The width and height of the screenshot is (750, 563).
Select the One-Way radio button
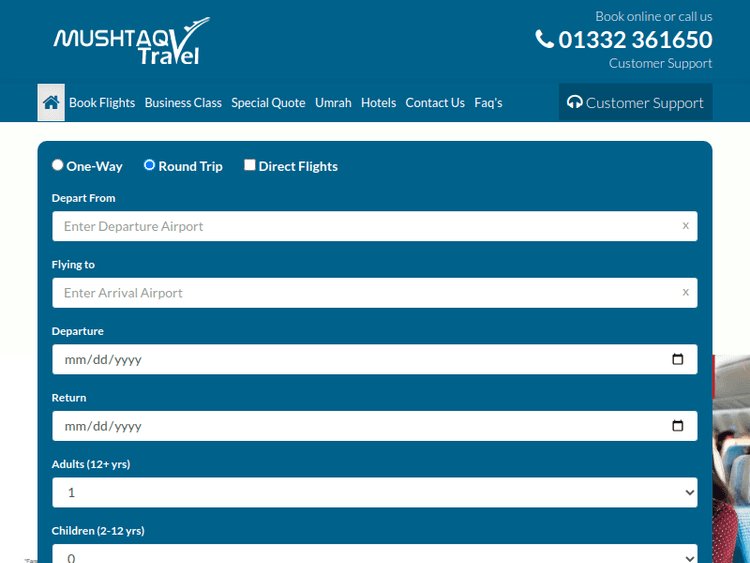[57, 165]
